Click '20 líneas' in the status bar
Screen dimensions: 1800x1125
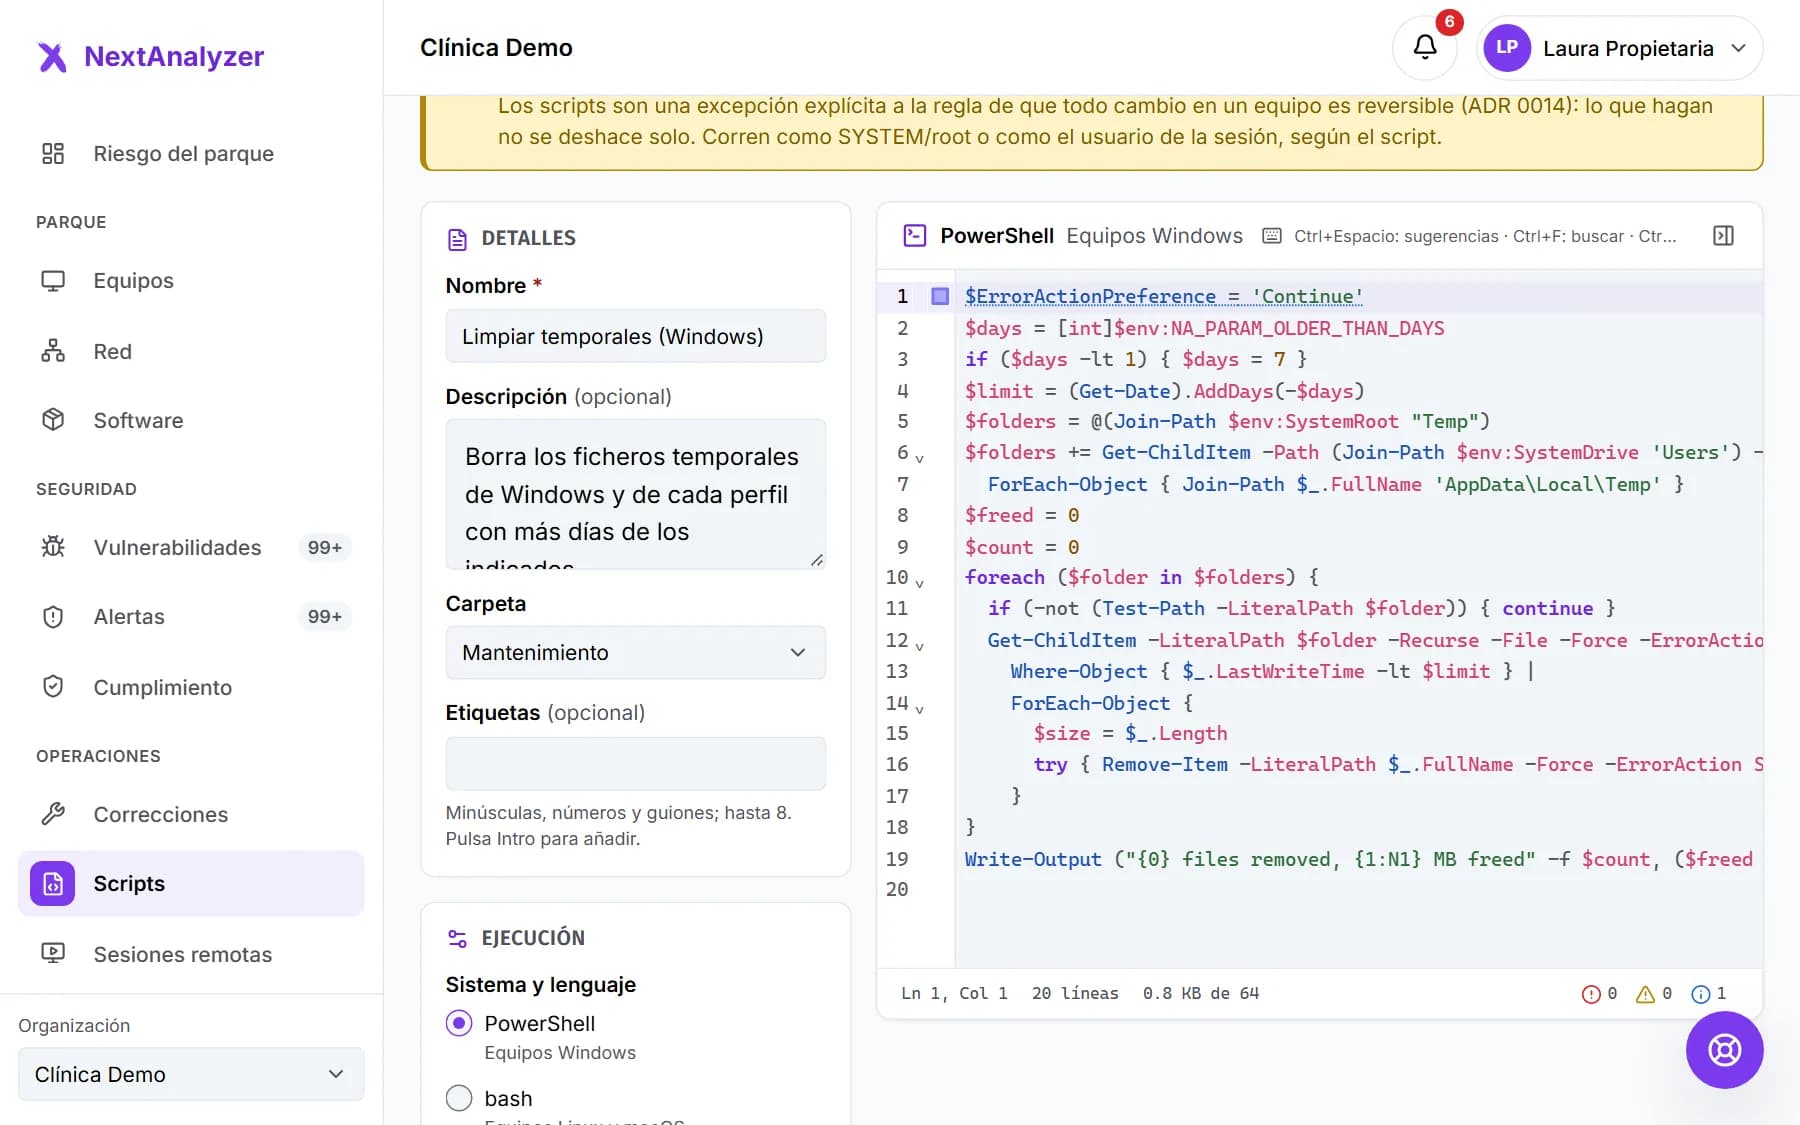point(1075,993)
